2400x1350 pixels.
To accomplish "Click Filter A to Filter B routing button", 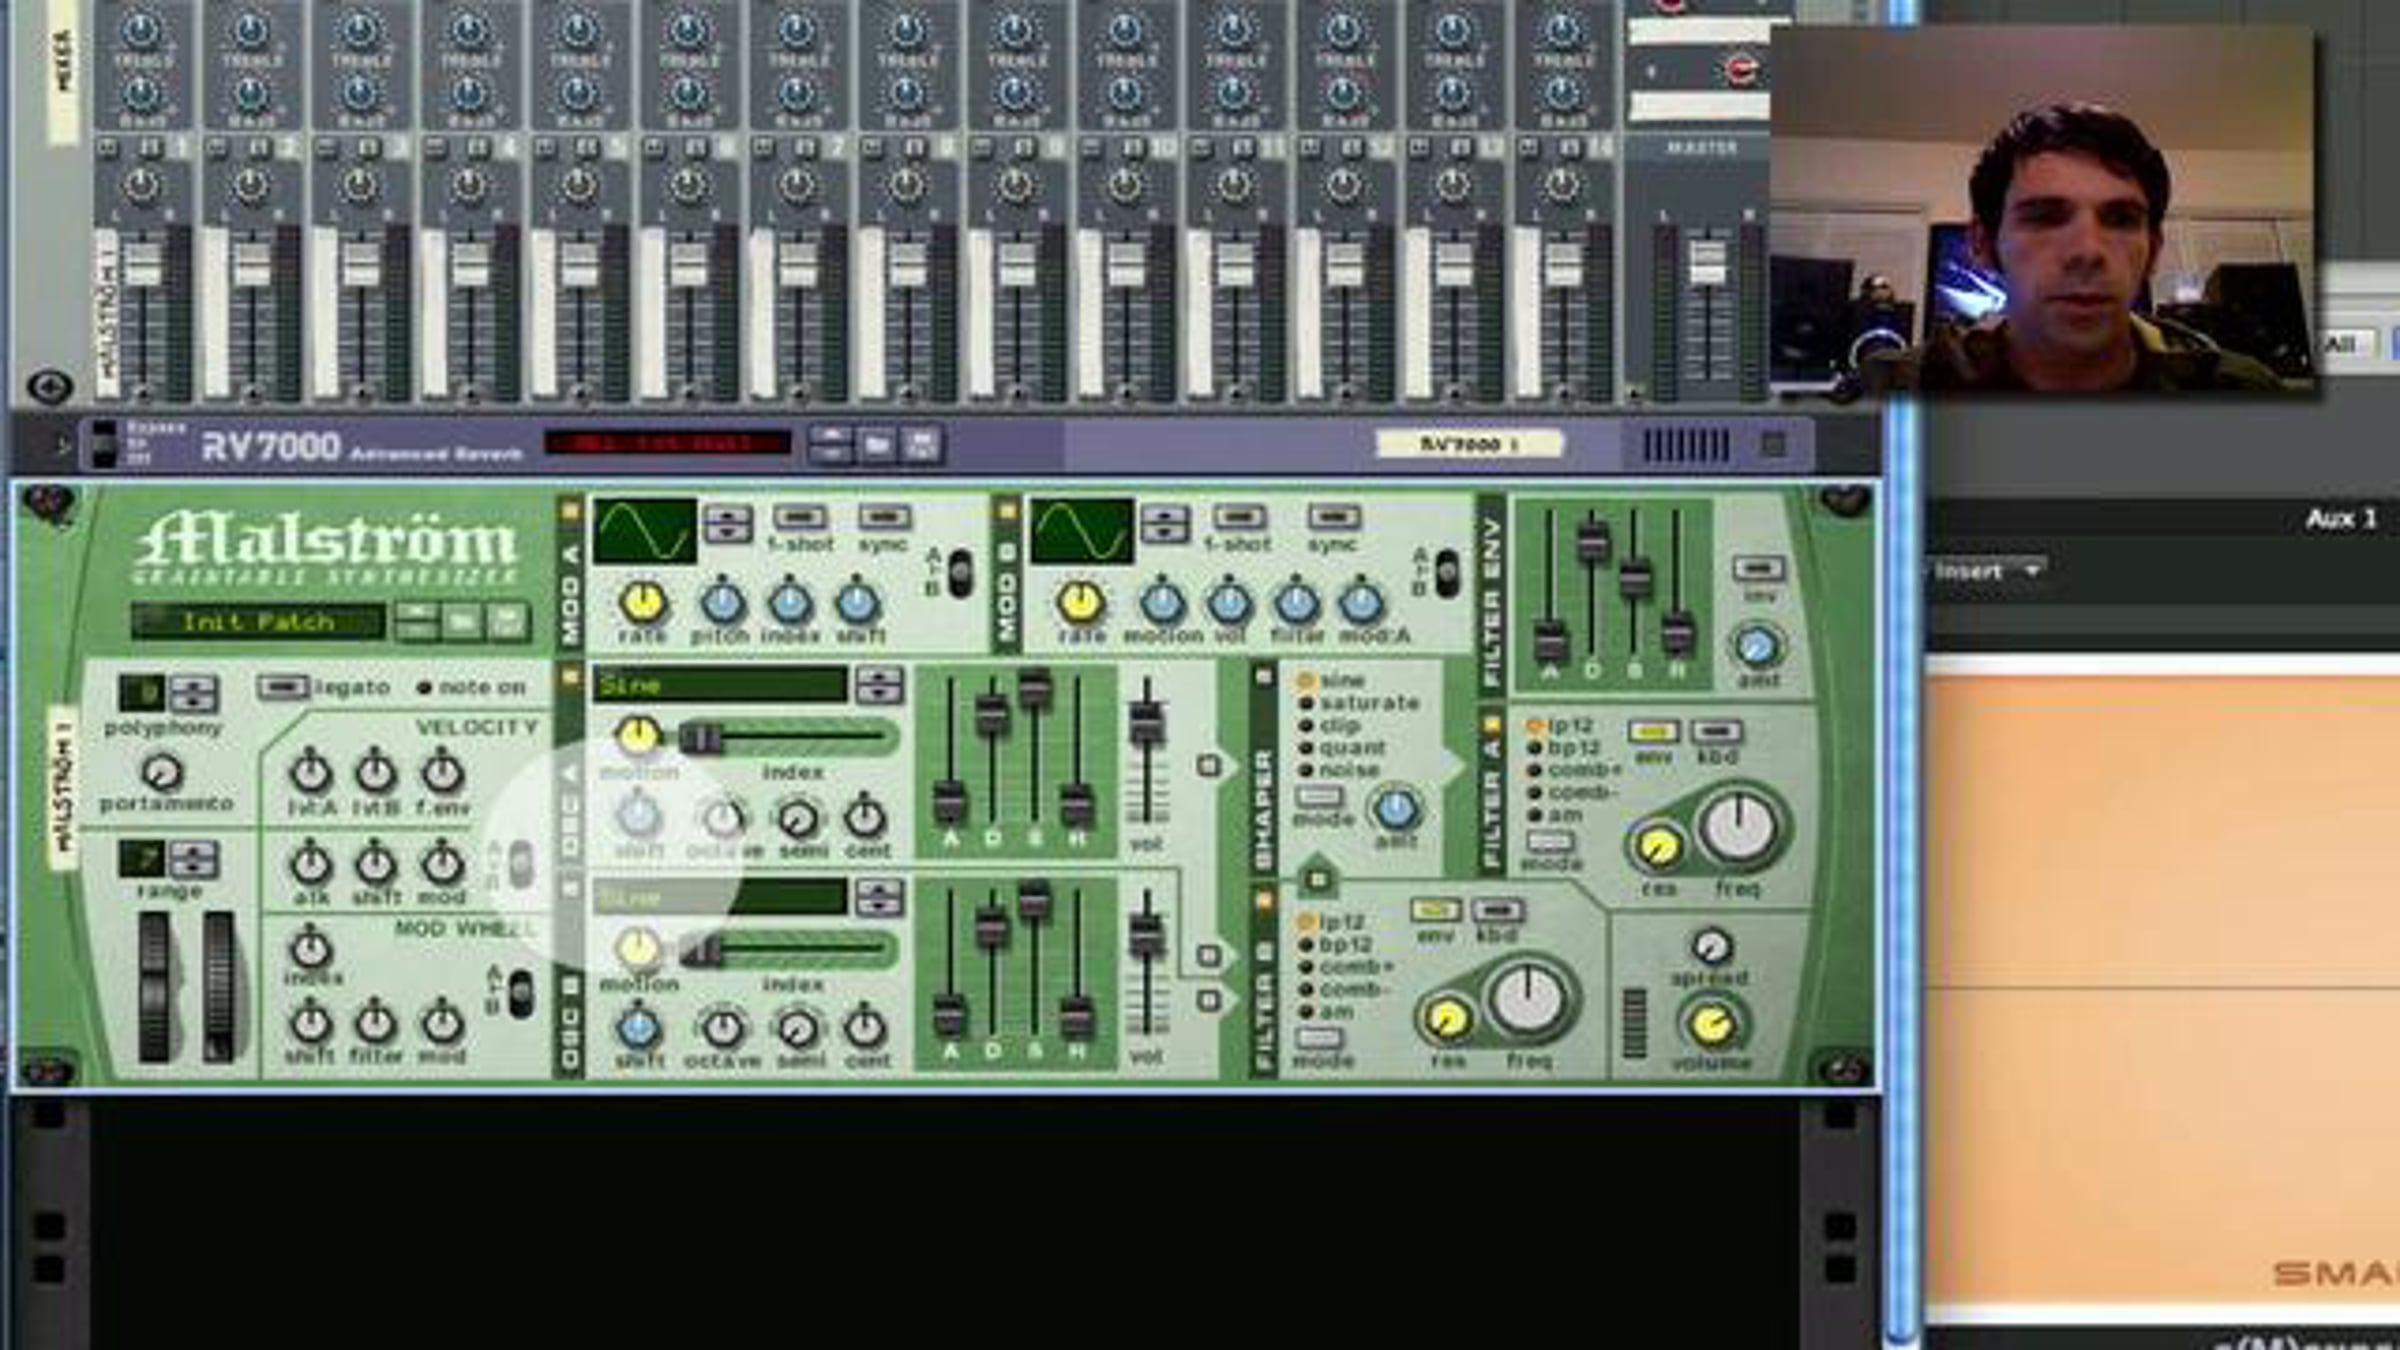I will click(x=1318, y=879).
